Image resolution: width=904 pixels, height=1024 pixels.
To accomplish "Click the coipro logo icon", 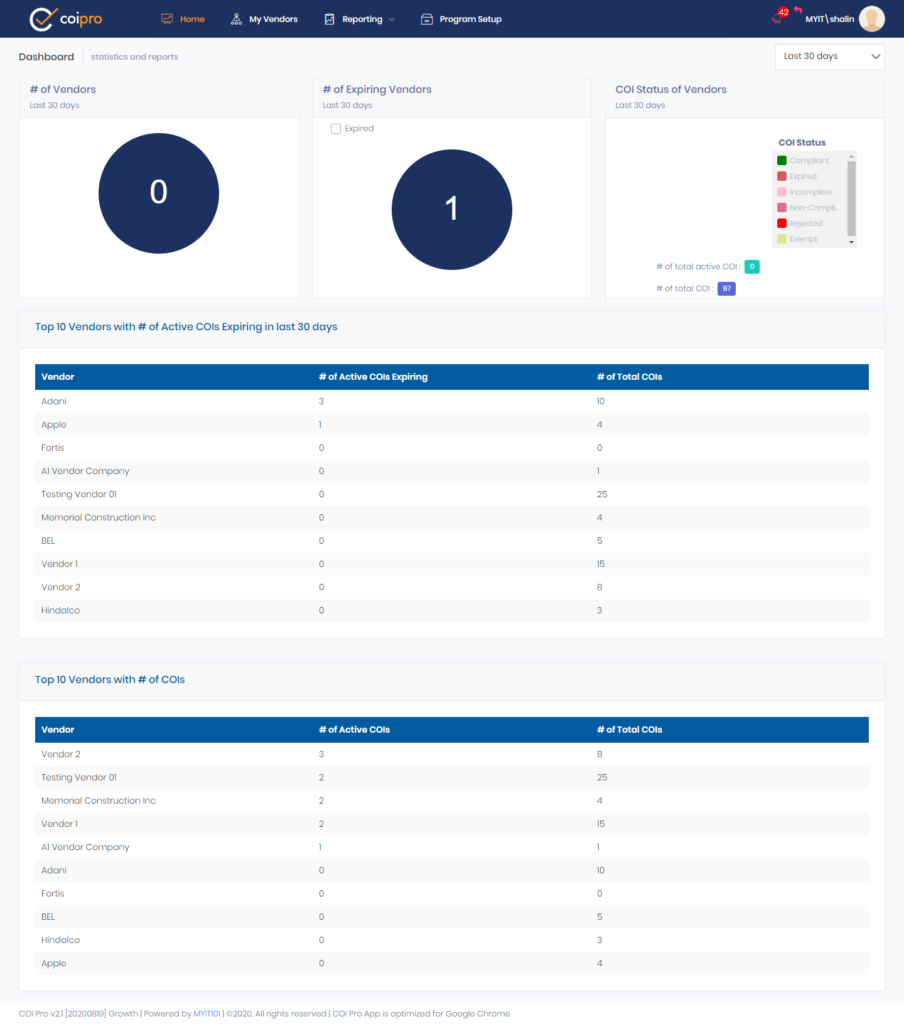I will tap(45, 17).
